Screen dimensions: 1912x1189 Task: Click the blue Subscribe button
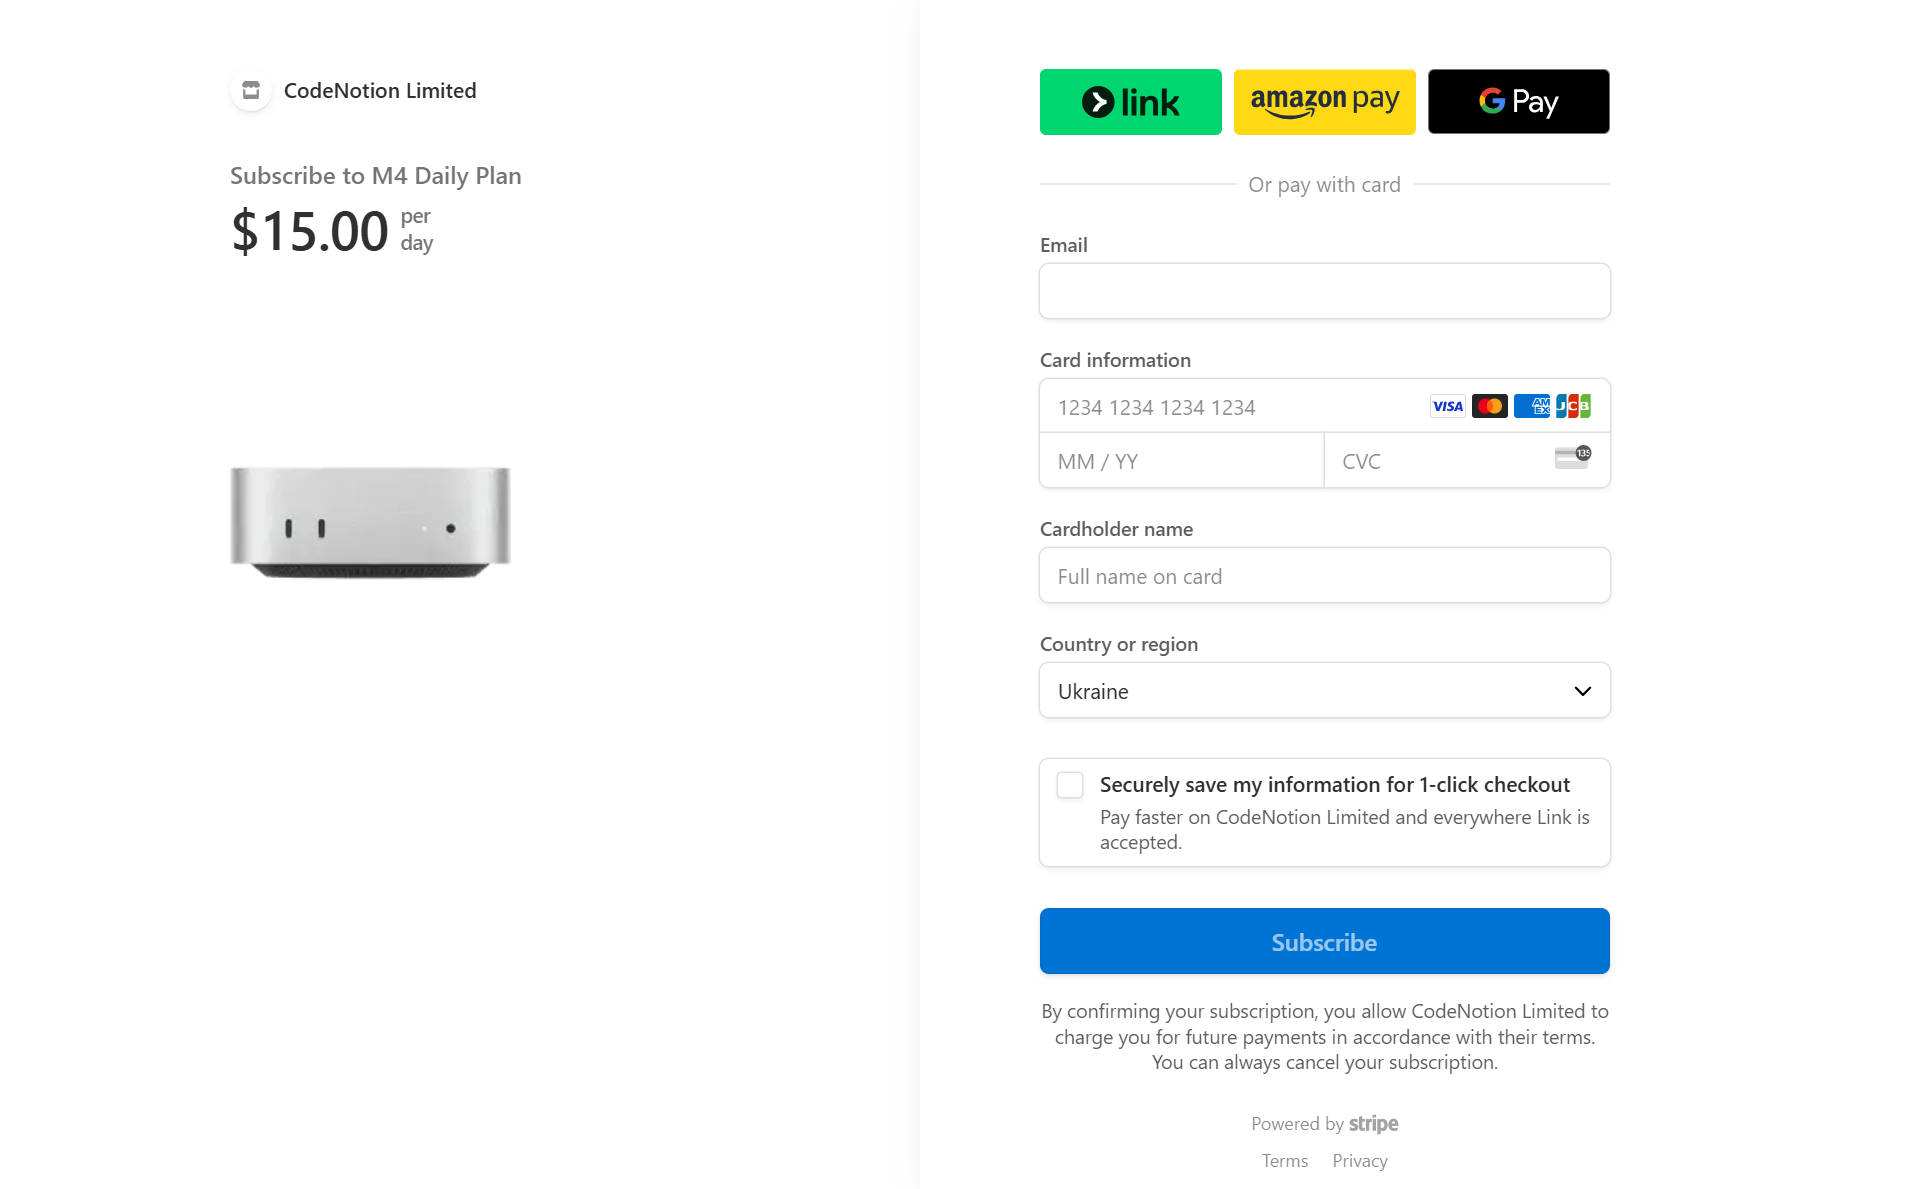1324,941
